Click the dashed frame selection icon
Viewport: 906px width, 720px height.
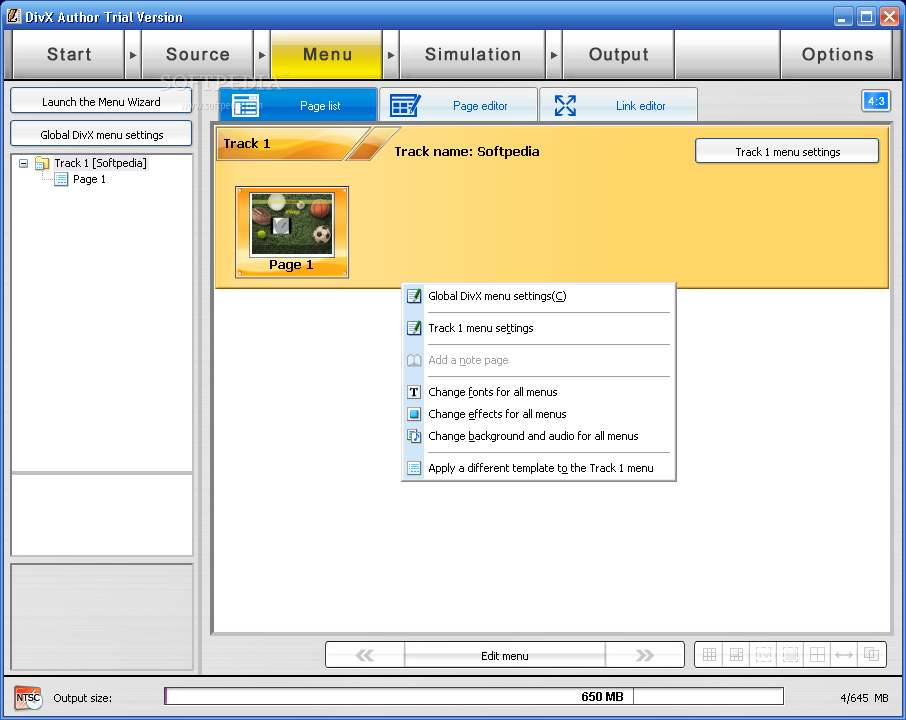coord(790,655)
